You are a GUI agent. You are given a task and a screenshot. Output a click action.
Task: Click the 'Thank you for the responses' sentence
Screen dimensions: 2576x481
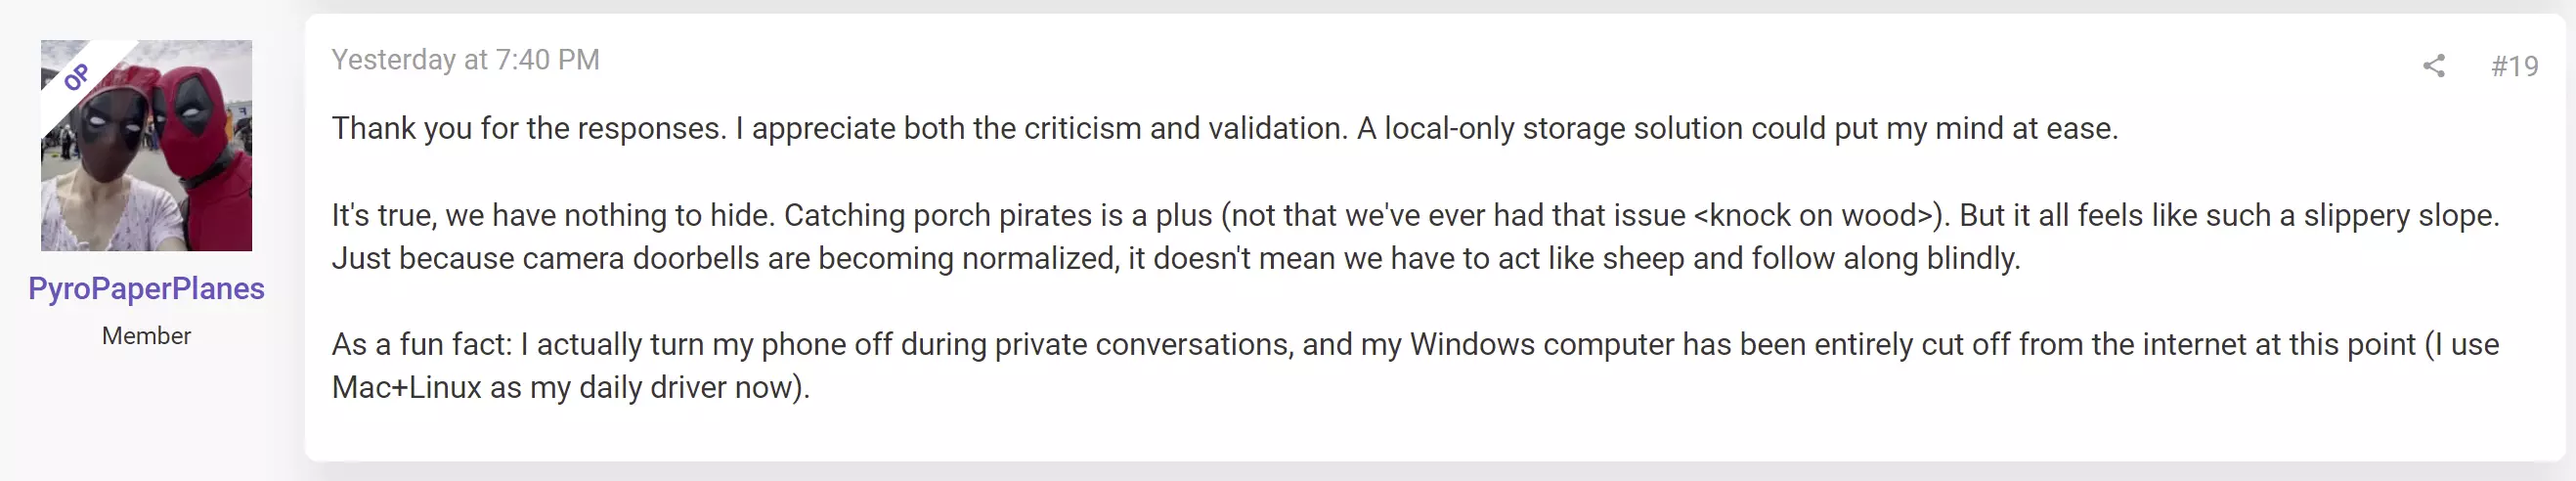click(529, 129)
